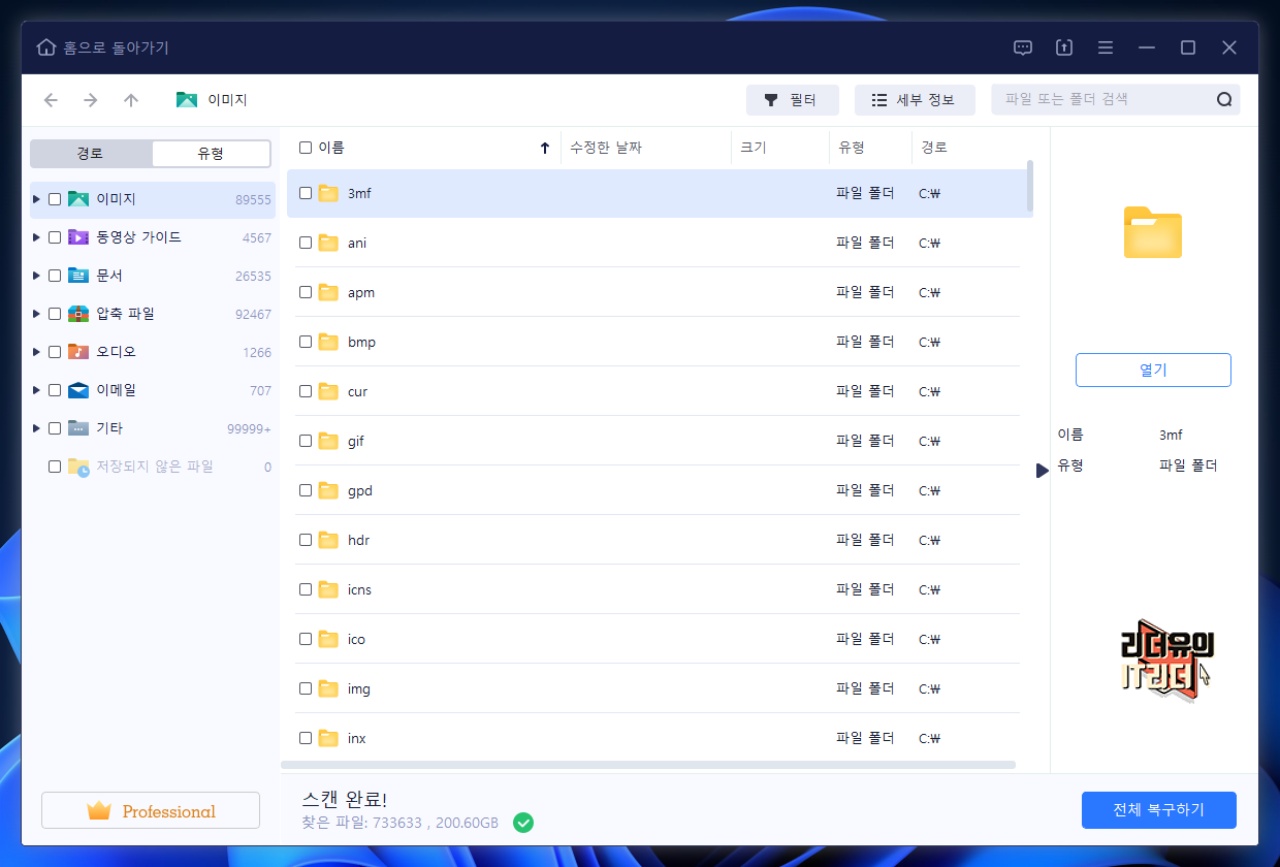Check the cur folder checkbox
The image size is (1280, 867).
[305, 391]
